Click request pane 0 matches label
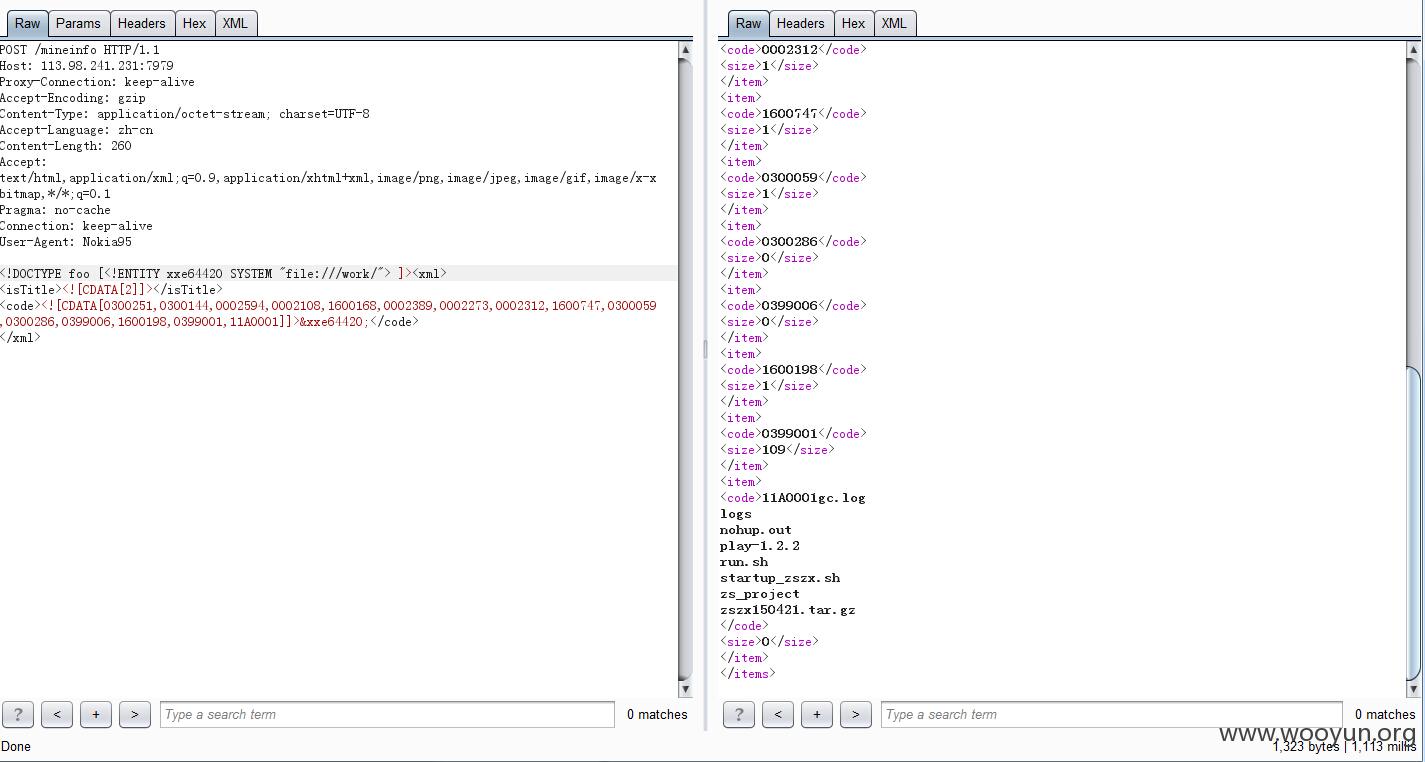 click(x=657, y=714)
